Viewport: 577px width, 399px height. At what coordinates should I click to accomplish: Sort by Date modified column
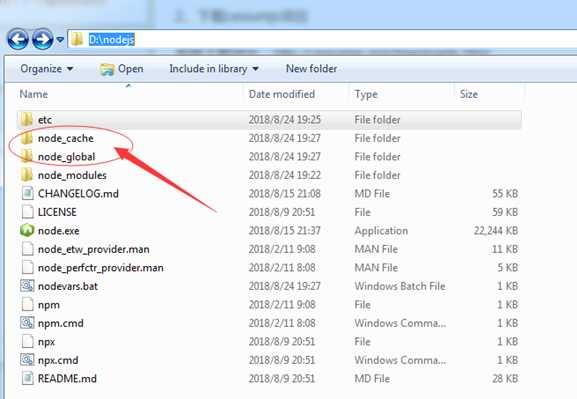[282, 94]
